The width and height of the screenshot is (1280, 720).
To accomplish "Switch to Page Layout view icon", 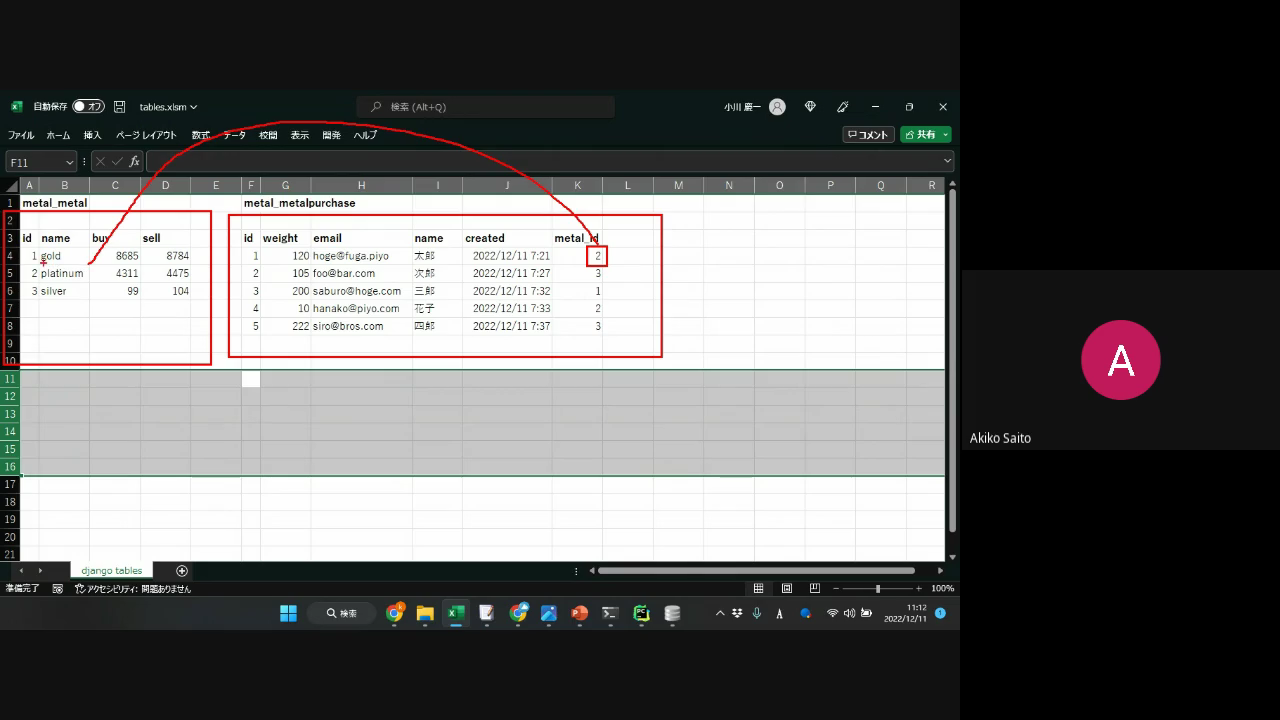I will pos(787,588).
